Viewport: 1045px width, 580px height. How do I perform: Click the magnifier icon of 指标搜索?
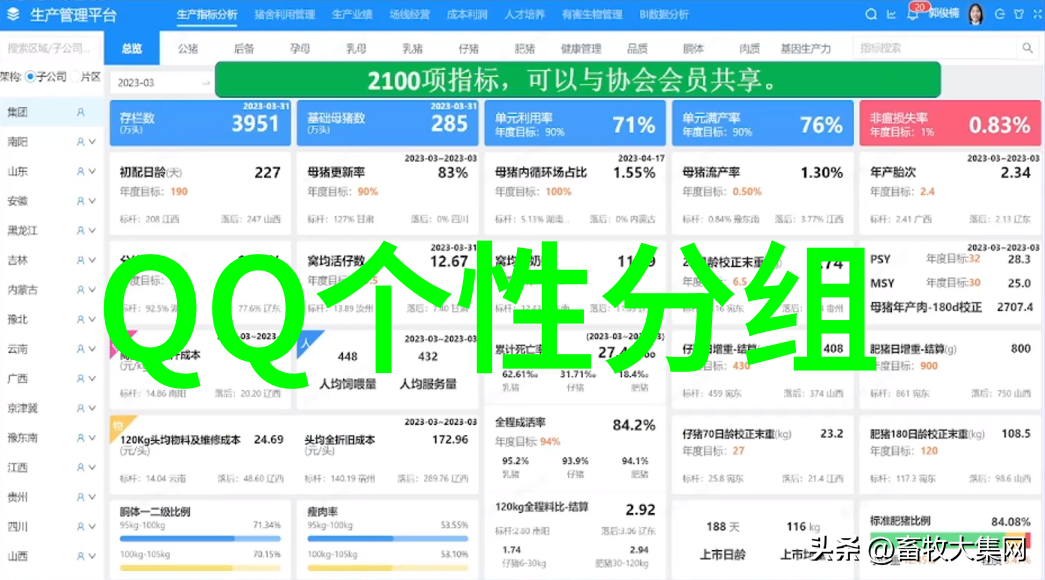coord(1028,48)
